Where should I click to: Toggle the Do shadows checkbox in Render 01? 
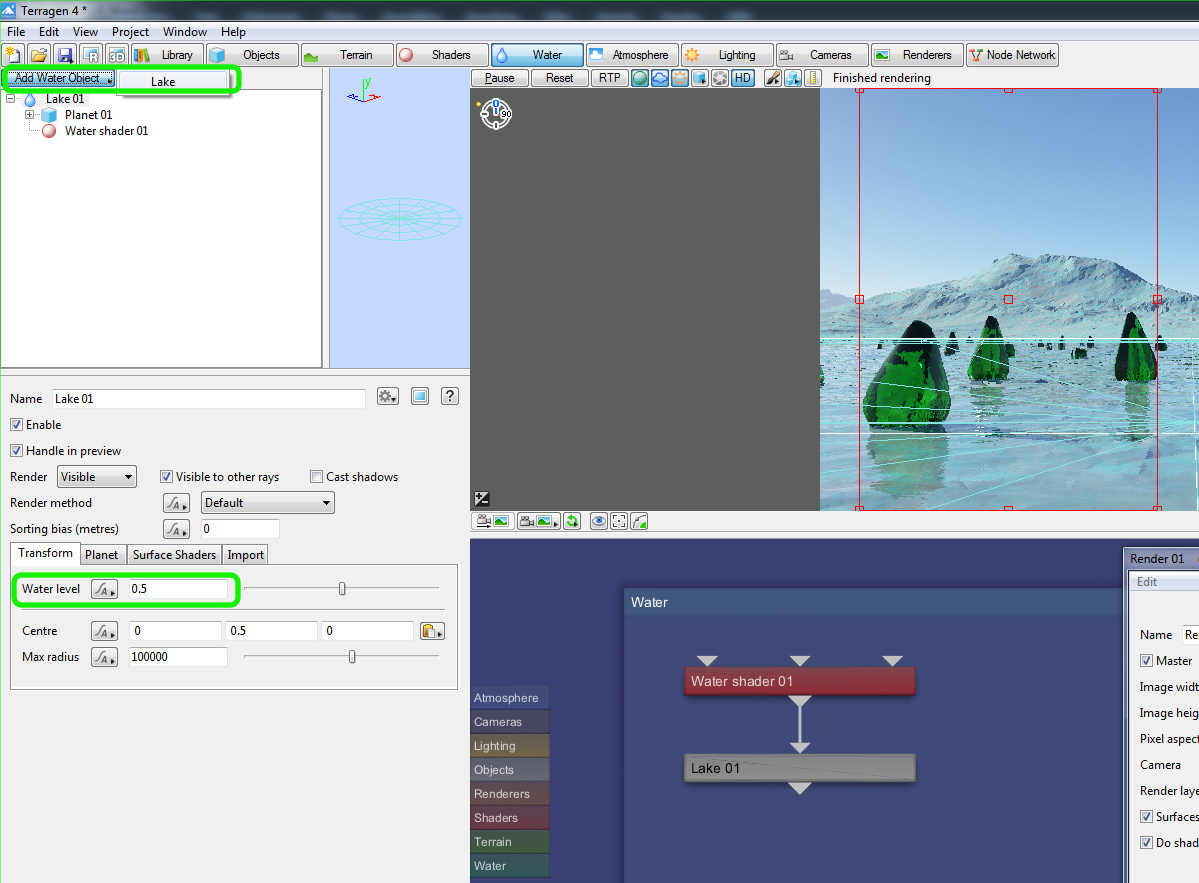(1146, 842)
